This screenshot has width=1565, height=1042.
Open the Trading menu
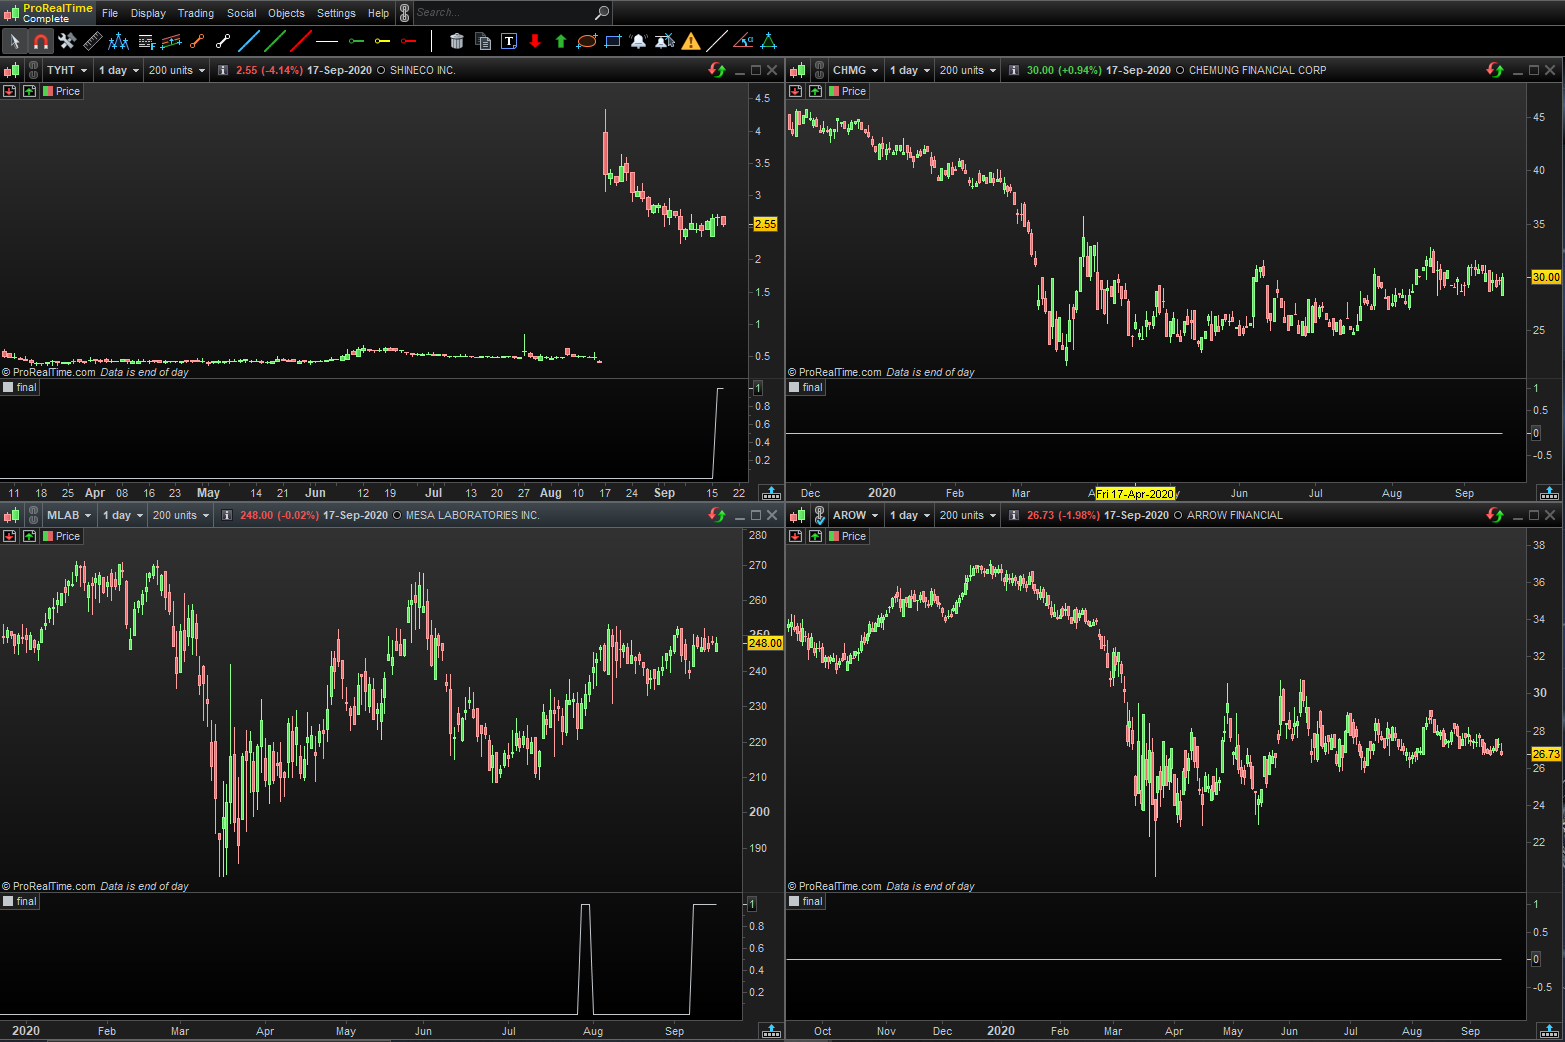[x=196, y=13]
